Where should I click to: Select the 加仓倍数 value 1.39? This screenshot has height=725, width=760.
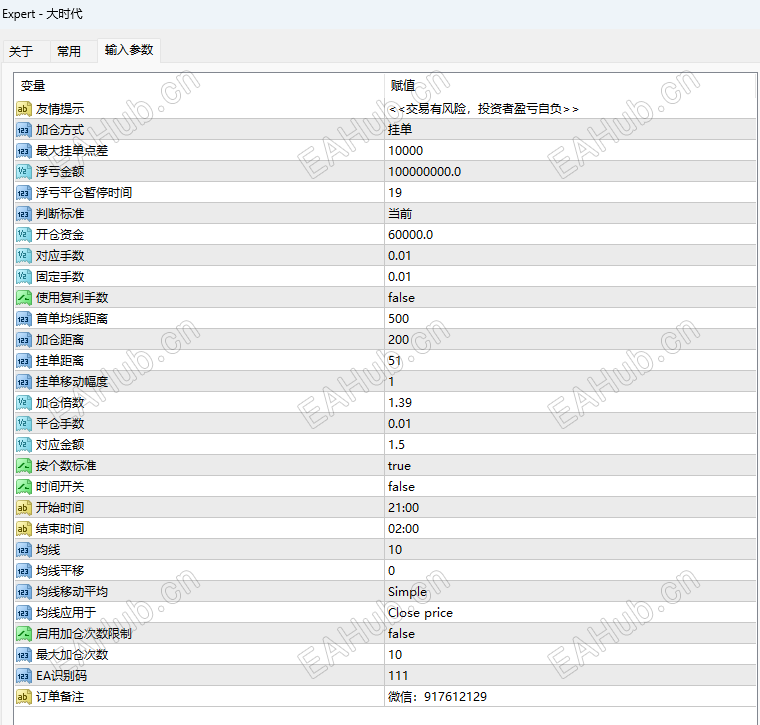(400, 403)
